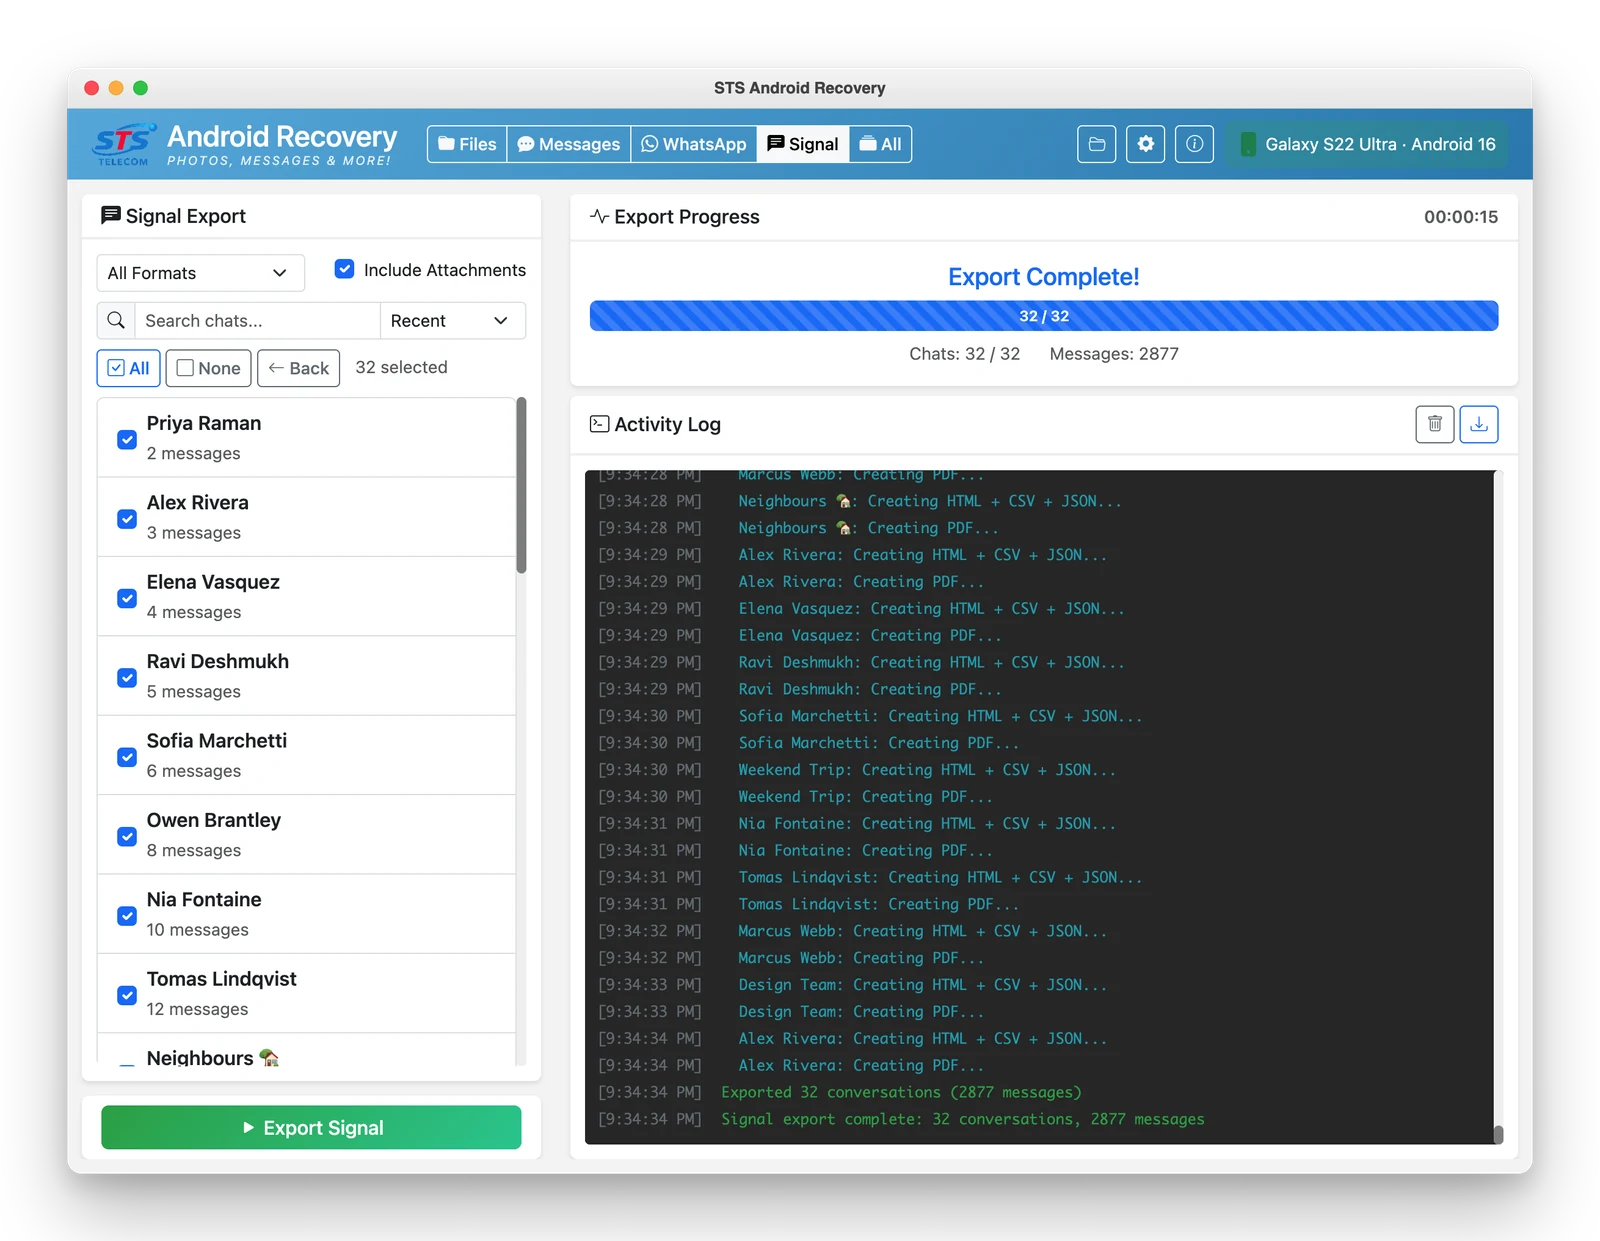Click the All select button
The image size is (1600, 1241).
pyautogui.click(x=128, y=368)
